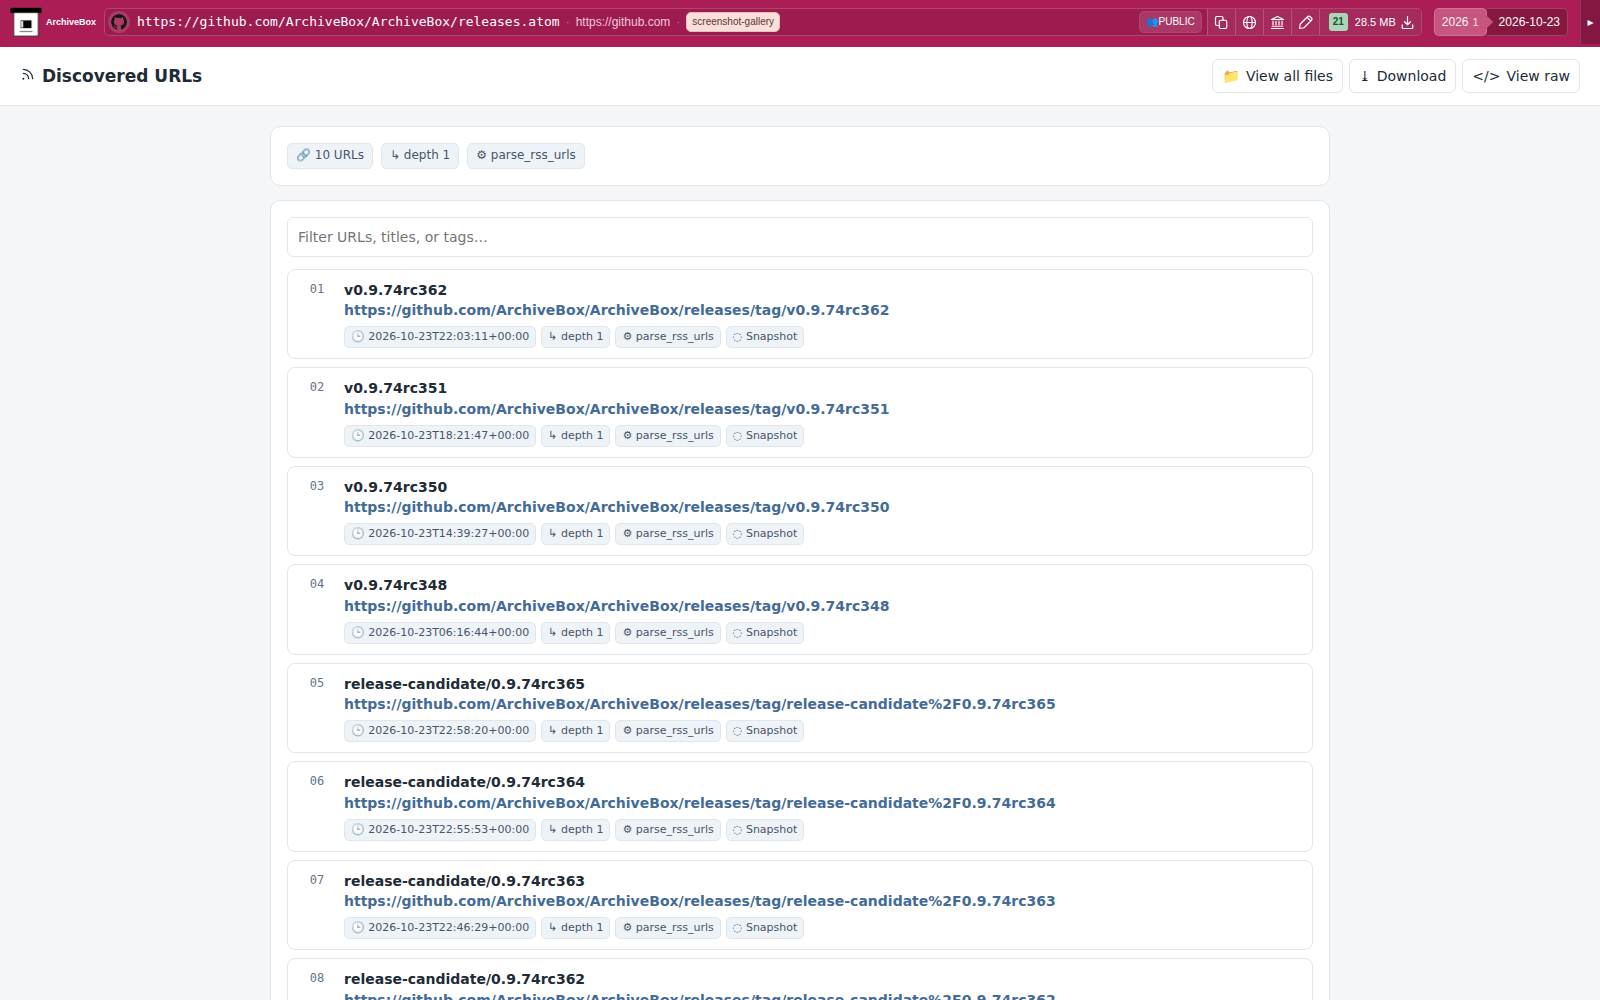Click the RSS icon beside Discovered URLs
This screenshot has width=1600, height=1000.
pos(28,75)
